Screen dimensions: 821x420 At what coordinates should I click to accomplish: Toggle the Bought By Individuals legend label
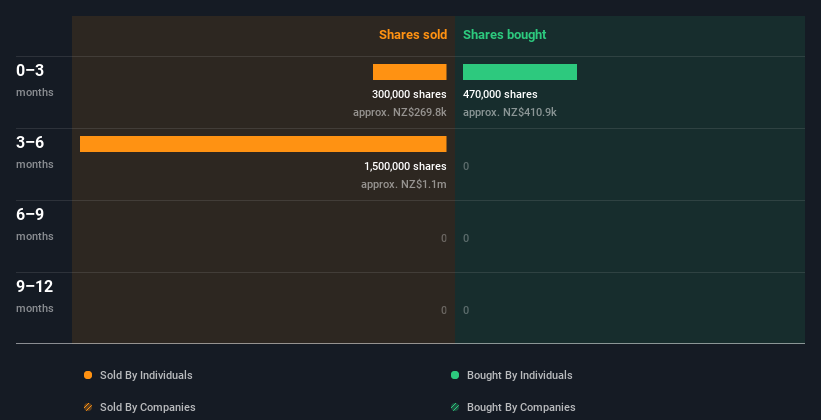tap(519, 375)
